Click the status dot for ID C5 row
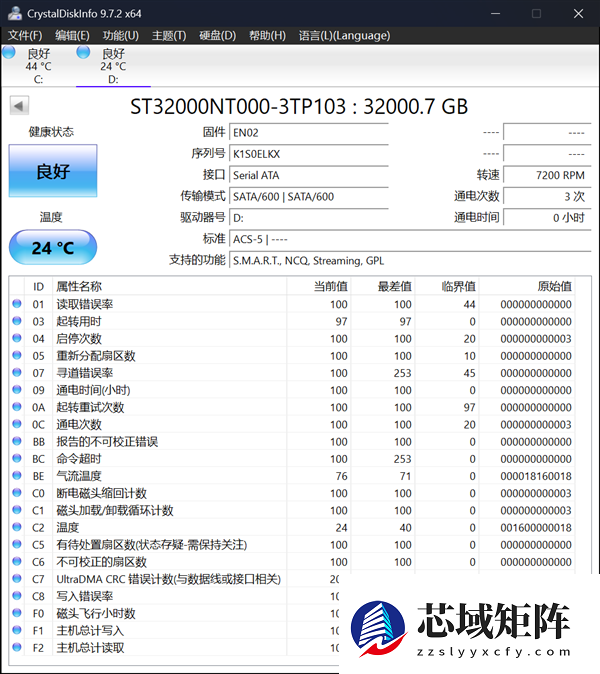The width and height of the screenshot is (600, 674). 17,545
